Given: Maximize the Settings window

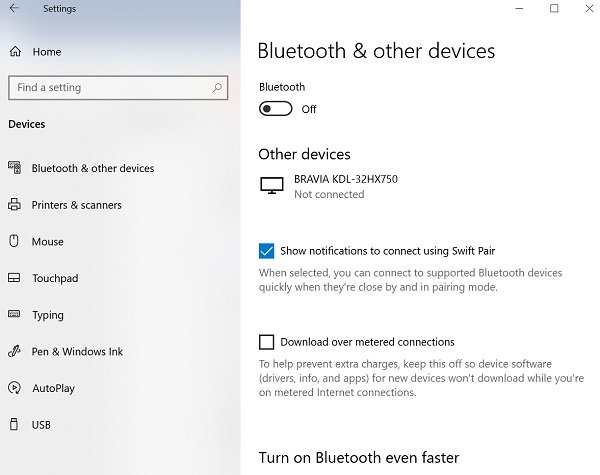Looking at the screenshot, I should tap(554, 9).
